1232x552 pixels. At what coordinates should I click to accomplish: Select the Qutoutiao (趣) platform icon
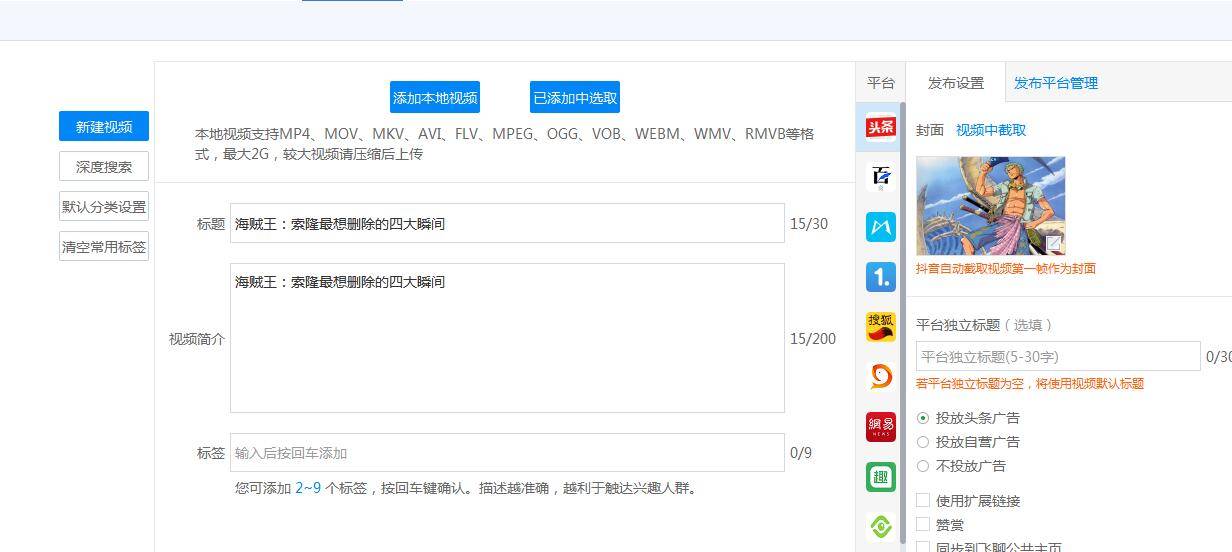tap(880, 477)
